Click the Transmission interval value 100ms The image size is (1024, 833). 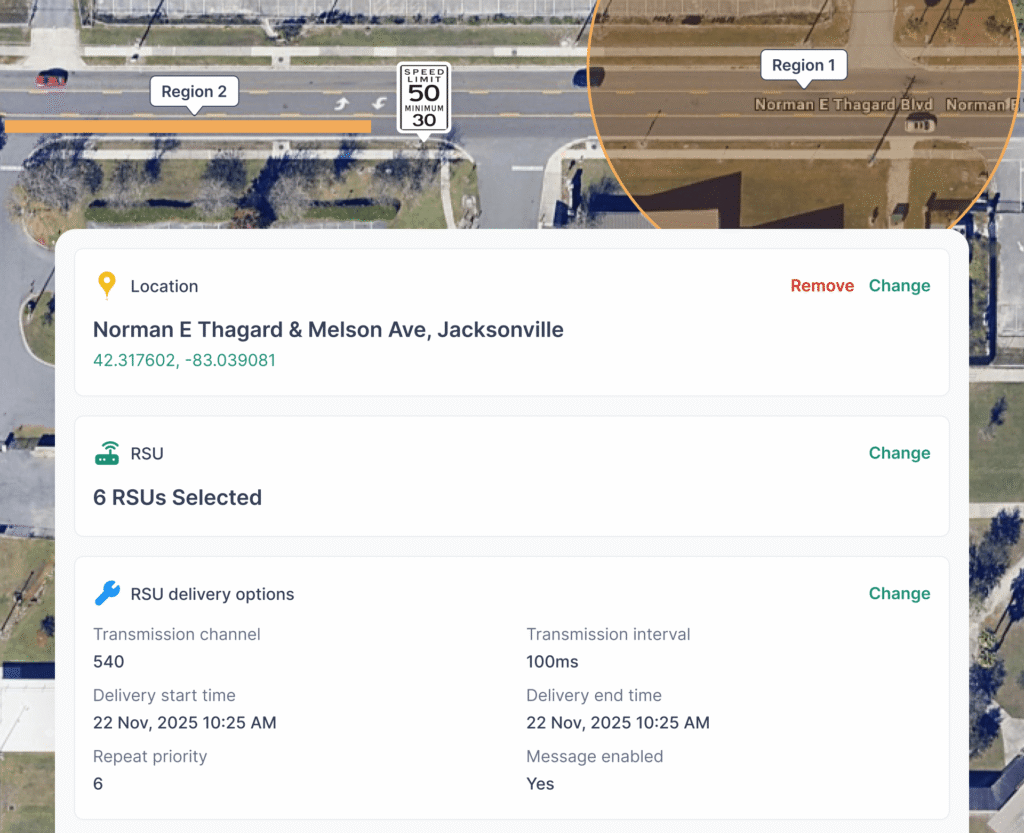coord(552,662)
